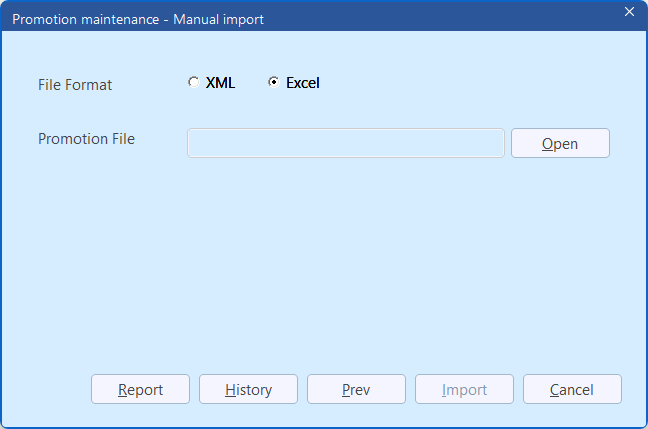
Task: Click the 'Promotion maintenance - Manual import' title text
Action: coord(138,19)
